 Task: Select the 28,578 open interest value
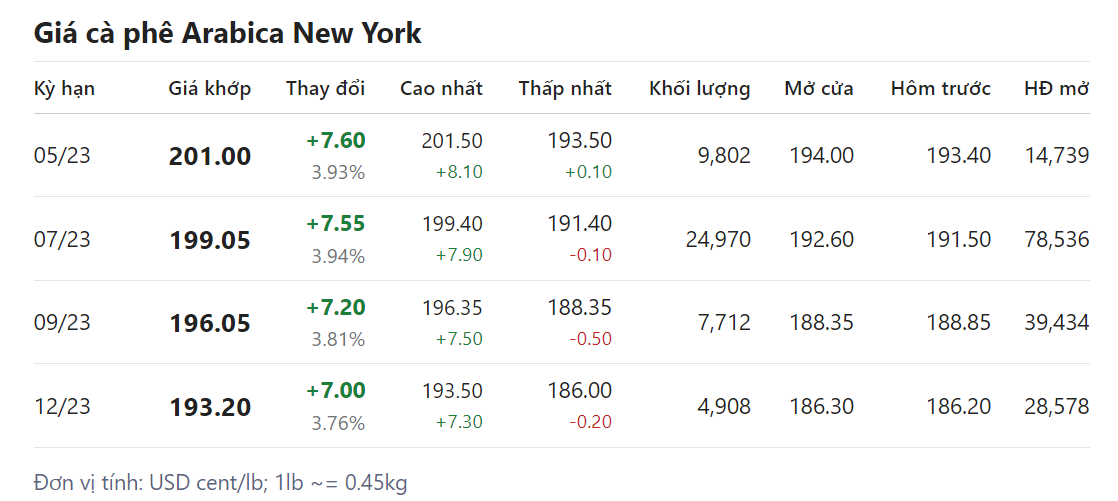click(1056, 407)
